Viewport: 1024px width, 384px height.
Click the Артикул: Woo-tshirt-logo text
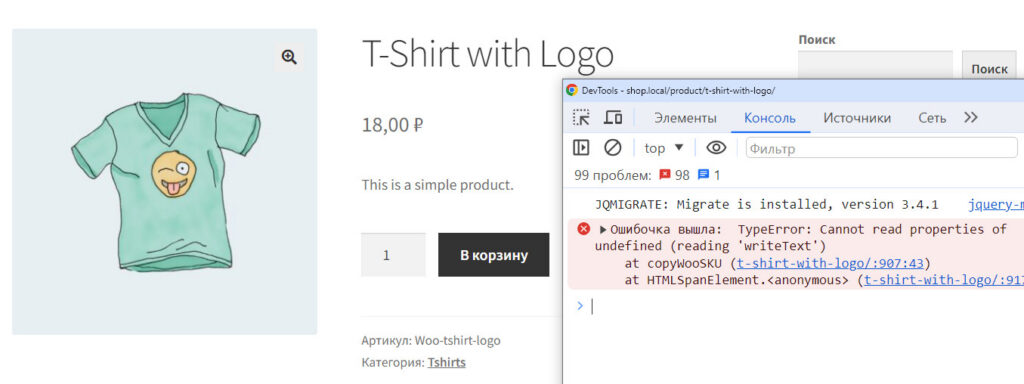(431, 341)
